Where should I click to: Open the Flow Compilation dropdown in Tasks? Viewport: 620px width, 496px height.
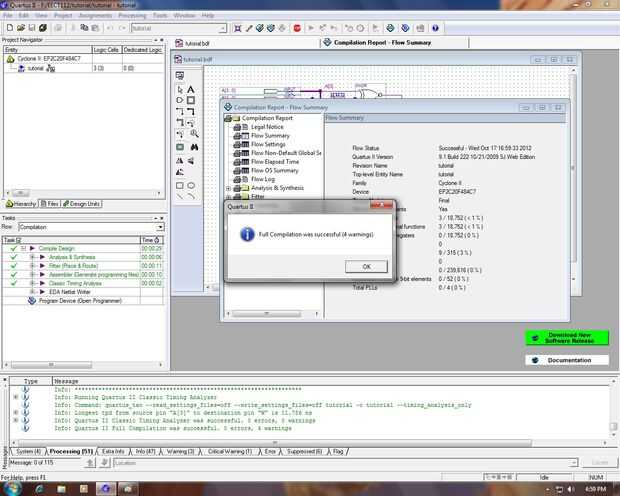tap(160, 227)
